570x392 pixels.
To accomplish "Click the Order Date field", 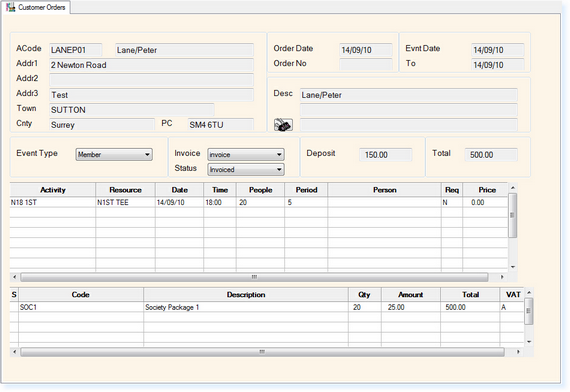I will click(366, 50).
